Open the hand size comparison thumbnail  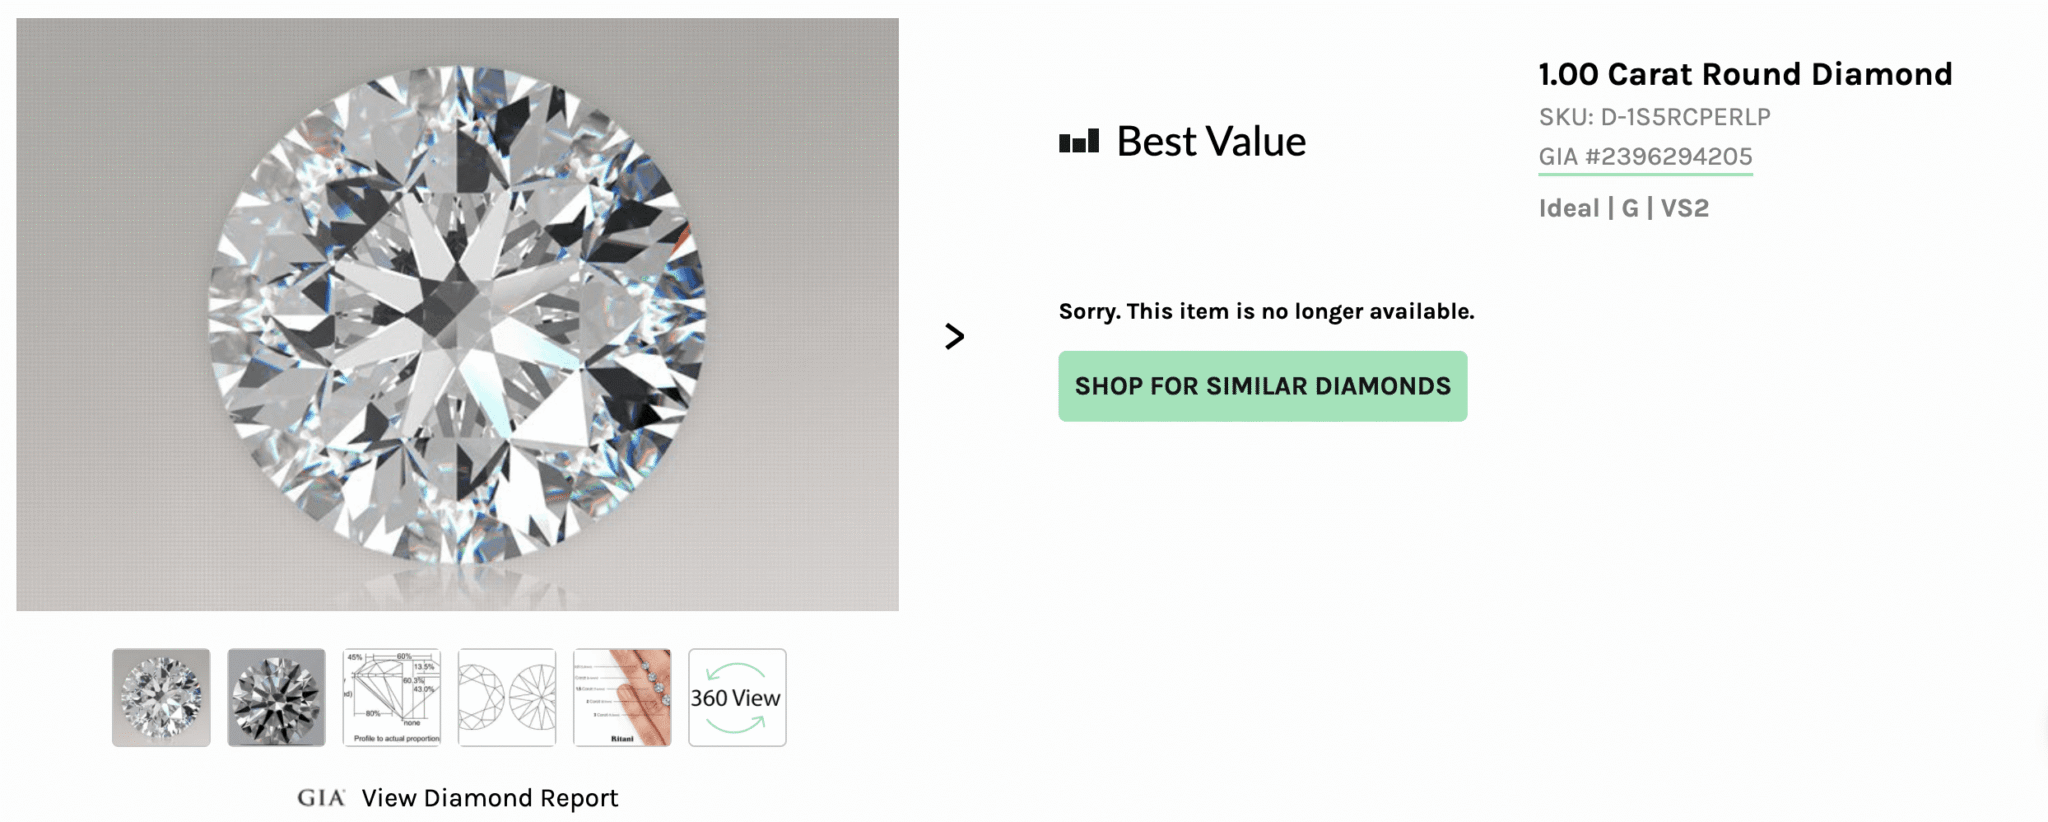[x=622, y=697]
